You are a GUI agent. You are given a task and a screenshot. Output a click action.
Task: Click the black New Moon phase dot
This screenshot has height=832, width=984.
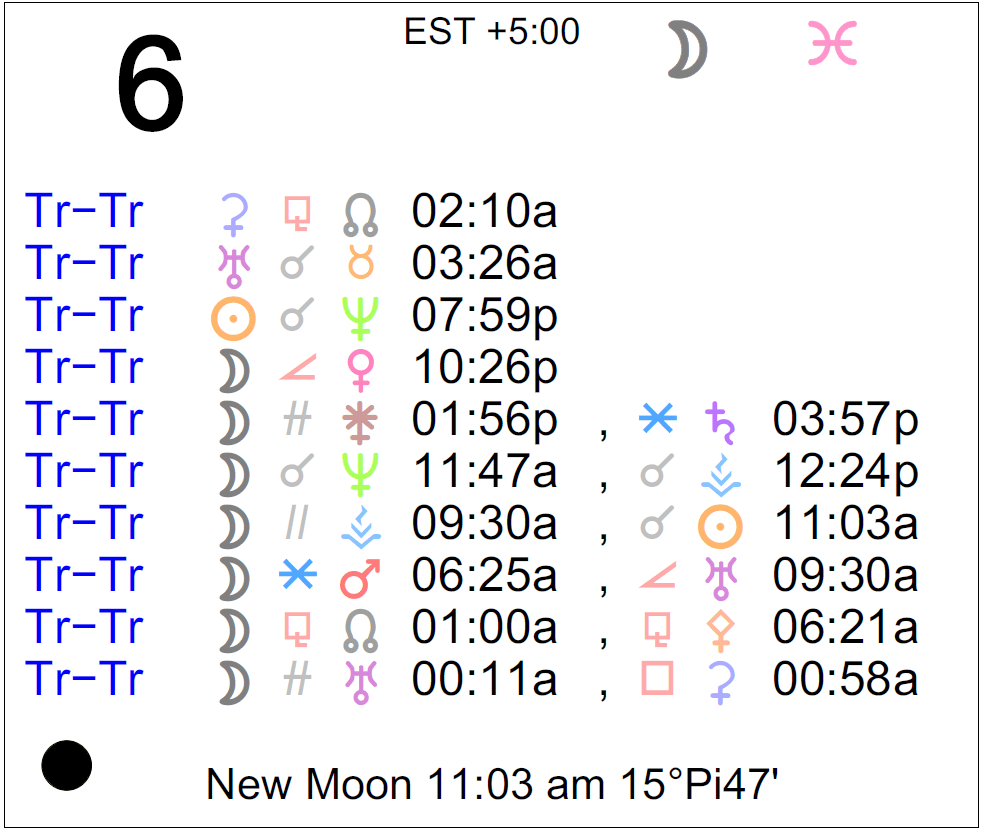tap(66, 765)
